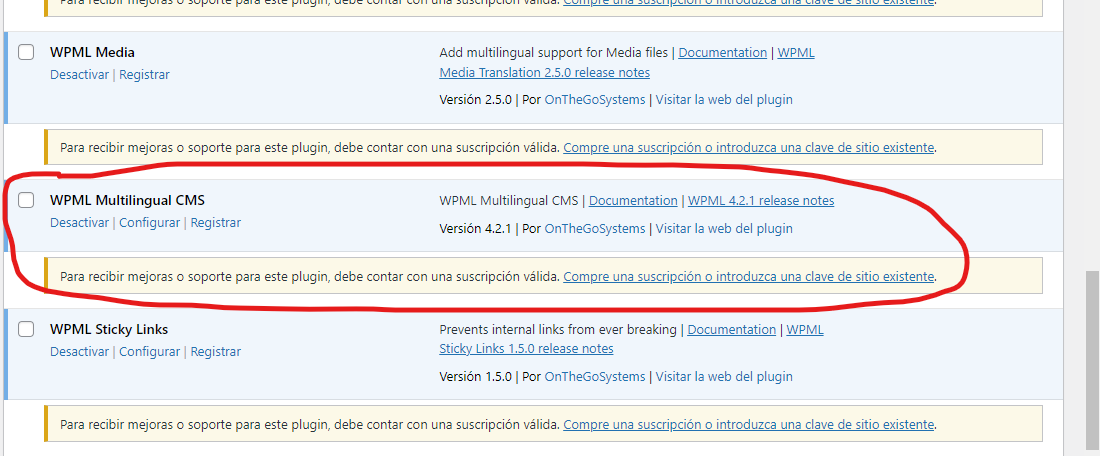Visit plugin website for WPML Media
Screen dimensions: 1100x456
(x=724, y=100)
